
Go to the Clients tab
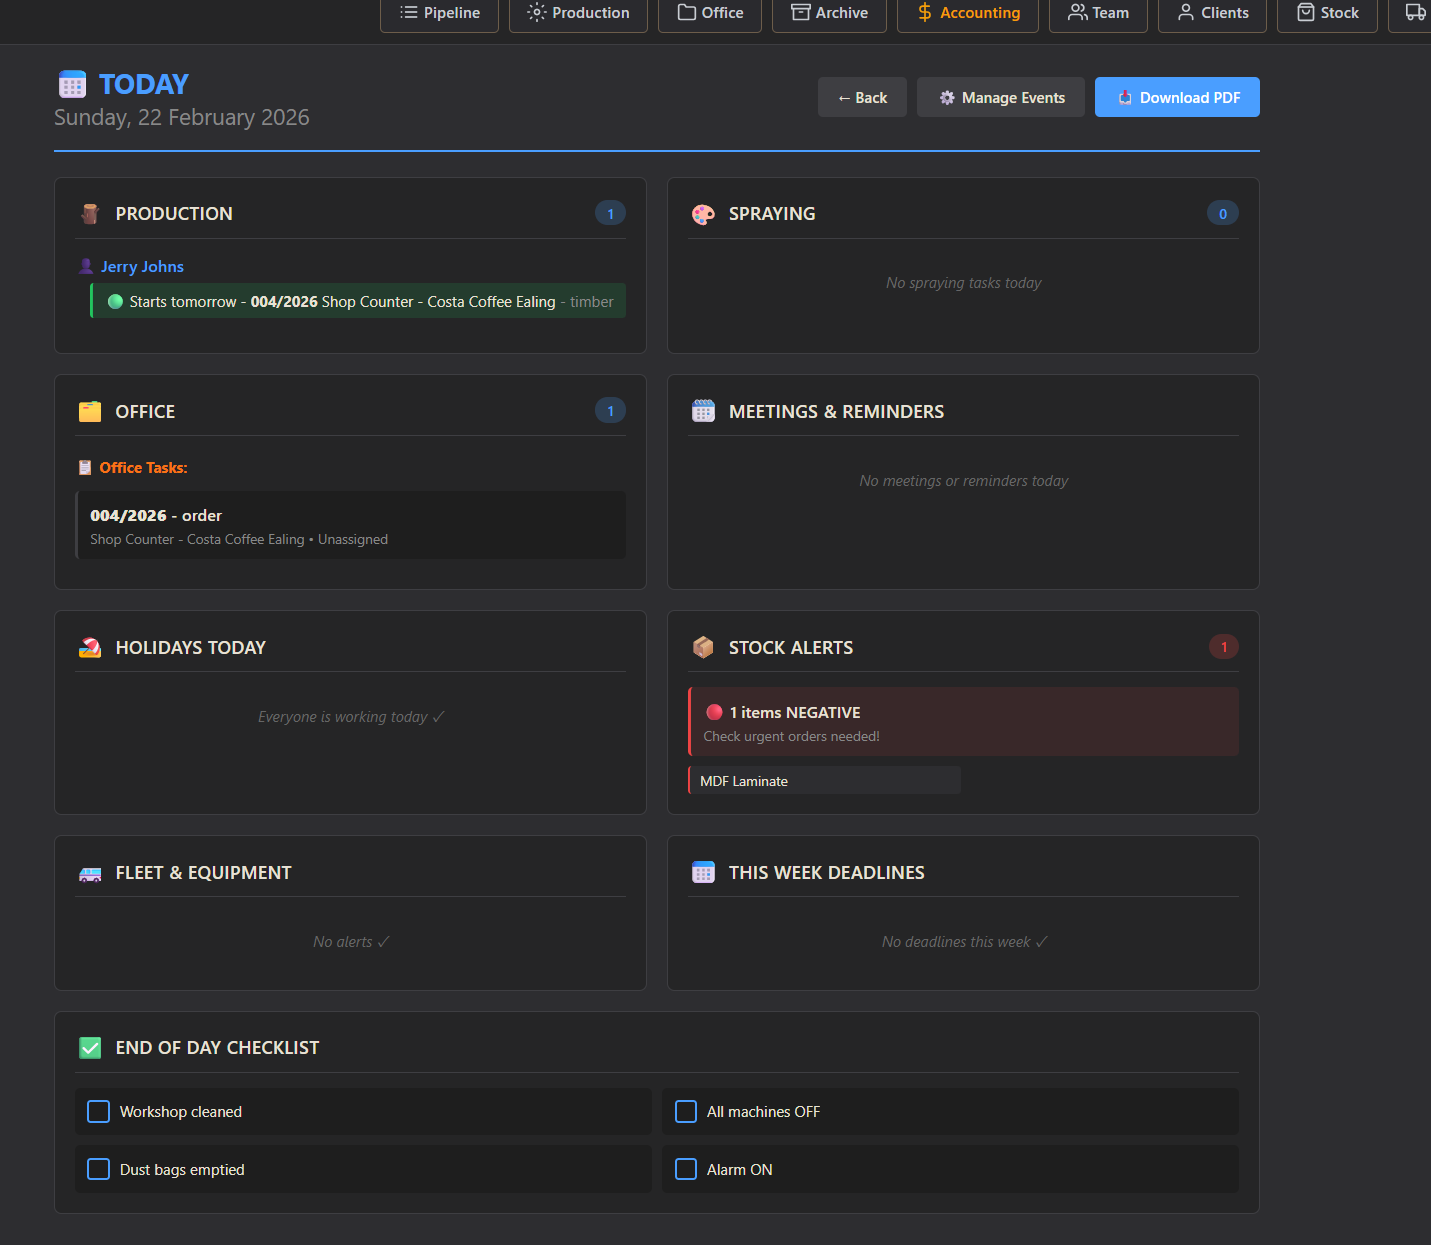(x=1212, y=13)
